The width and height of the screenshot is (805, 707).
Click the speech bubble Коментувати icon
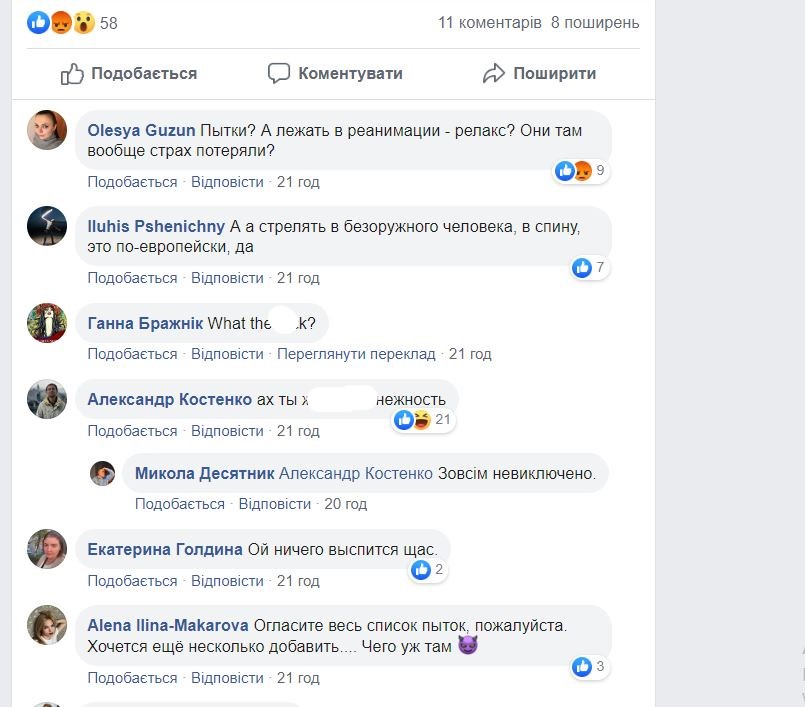(x=279, y=73)
